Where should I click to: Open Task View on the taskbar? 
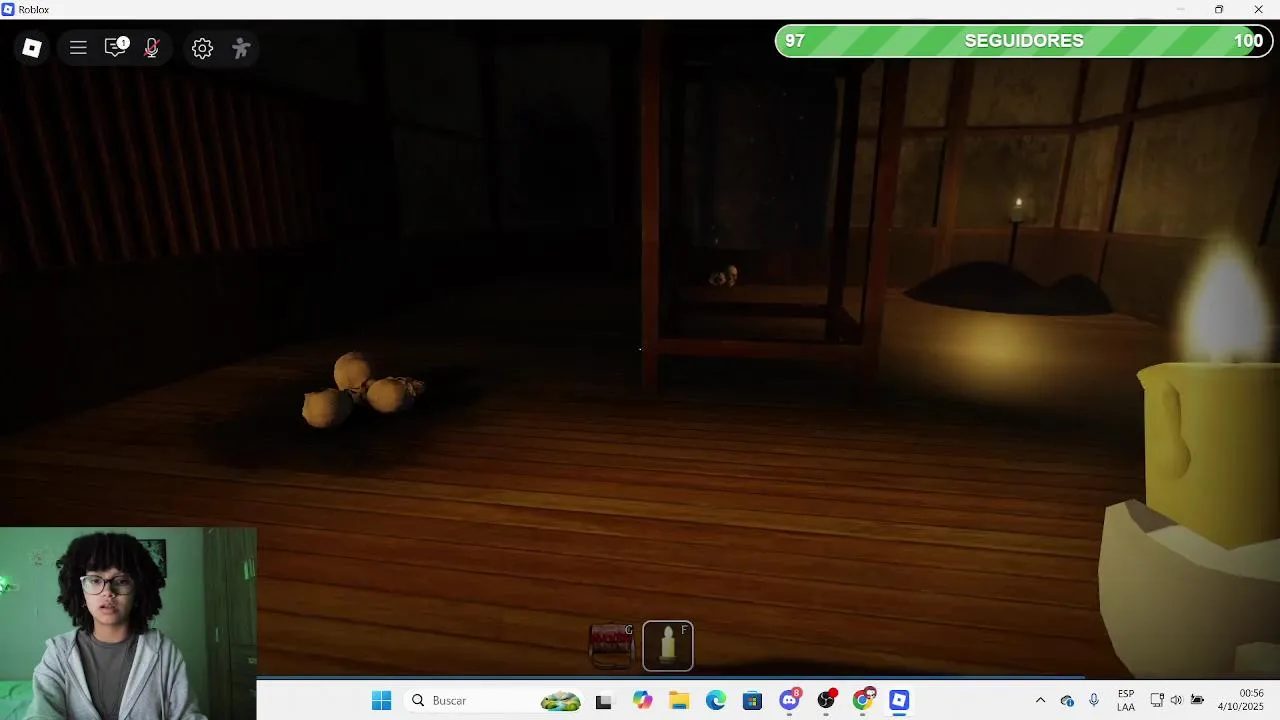point(603,701)
